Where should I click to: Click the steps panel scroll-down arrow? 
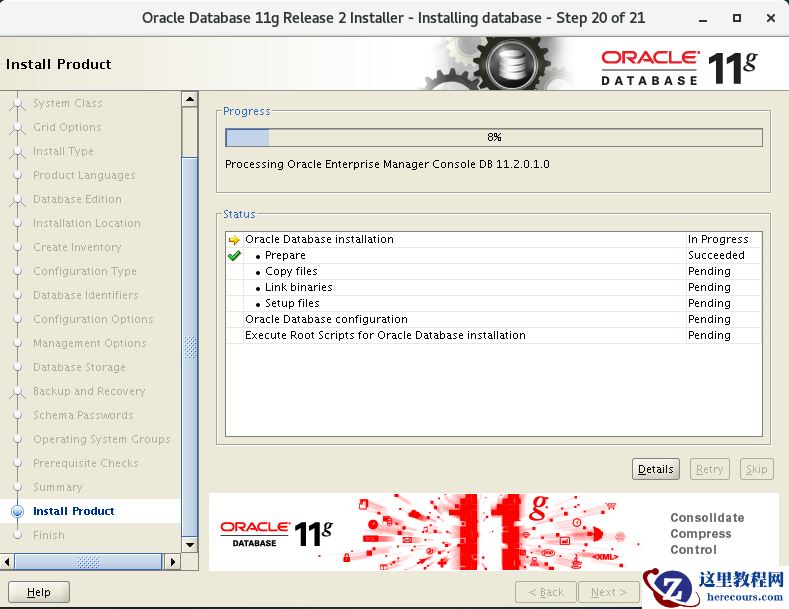point(190,545)
